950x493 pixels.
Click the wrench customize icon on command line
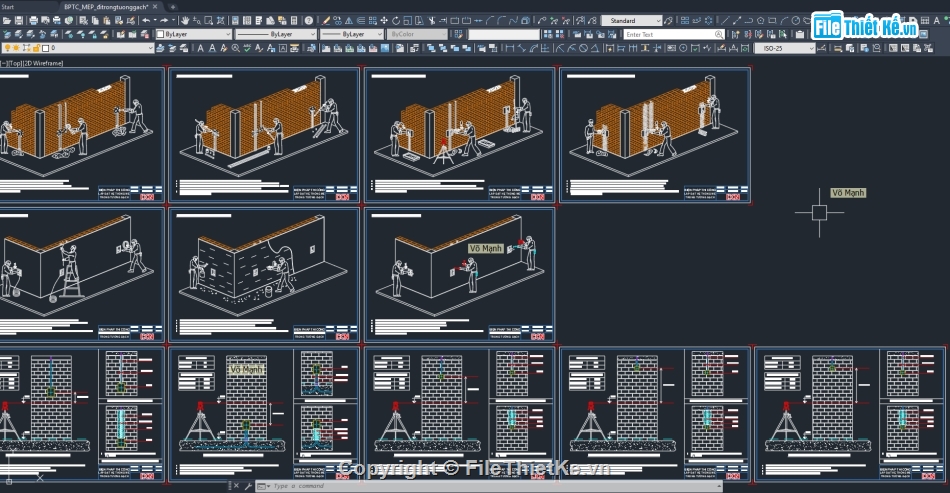248,486
